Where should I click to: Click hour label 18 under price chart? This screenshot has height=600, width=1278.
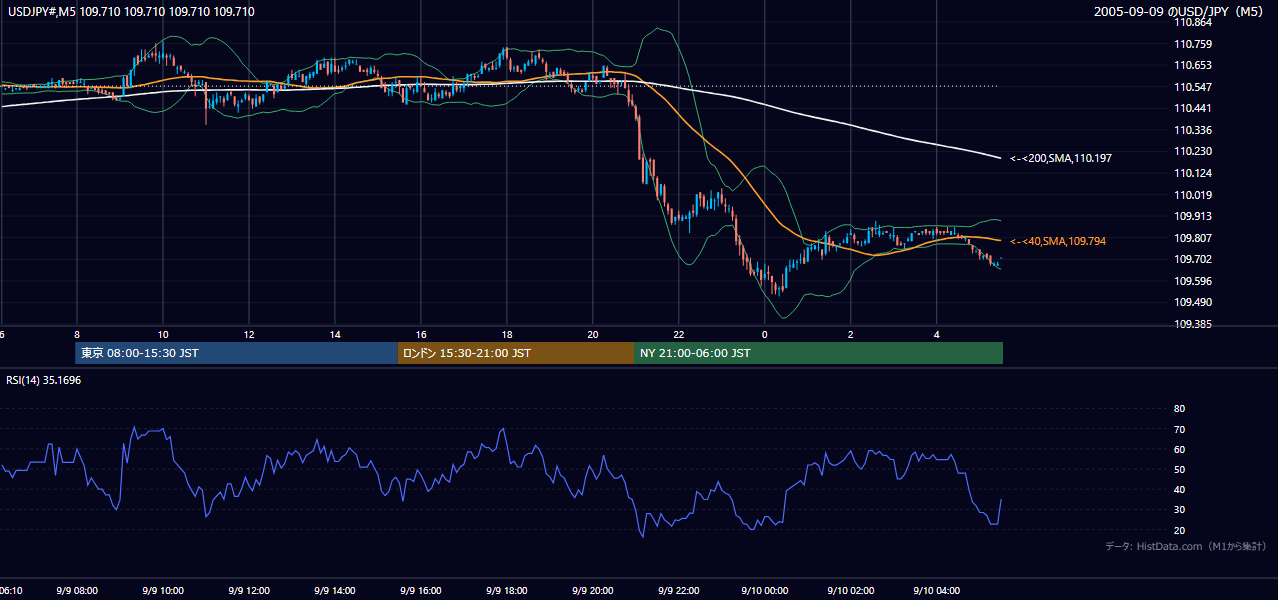(507, 334)
